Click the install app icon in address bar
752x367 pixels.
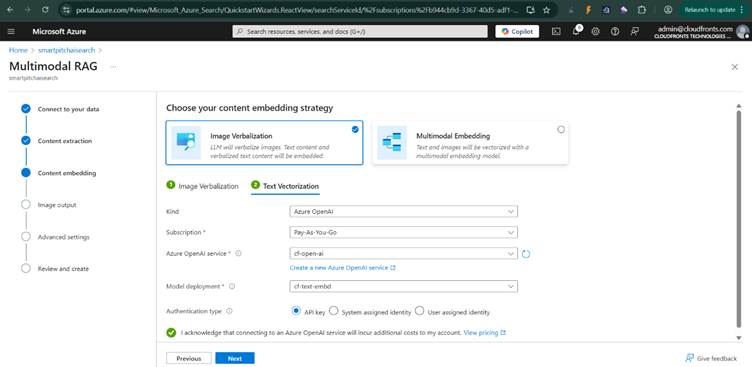pyautogui.click(x=530, y=10)
